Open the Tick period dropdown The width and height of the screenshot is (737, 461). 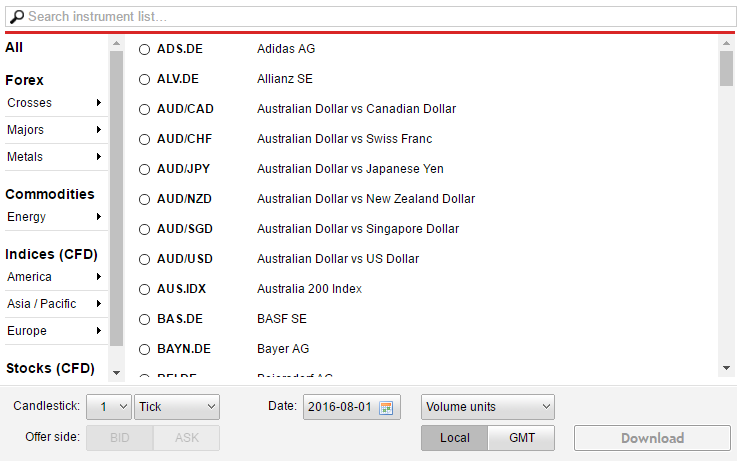point(177,407)
